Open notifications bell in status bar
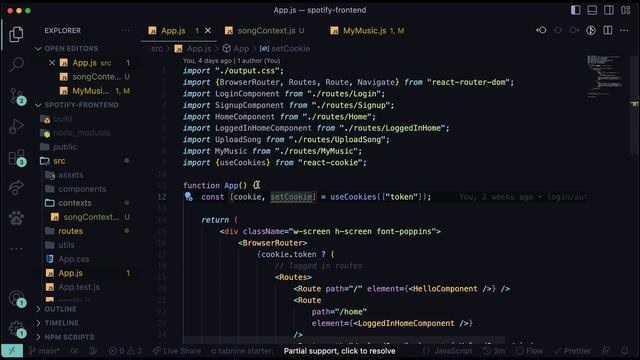The image size is (640, 360). pos(625,351)
